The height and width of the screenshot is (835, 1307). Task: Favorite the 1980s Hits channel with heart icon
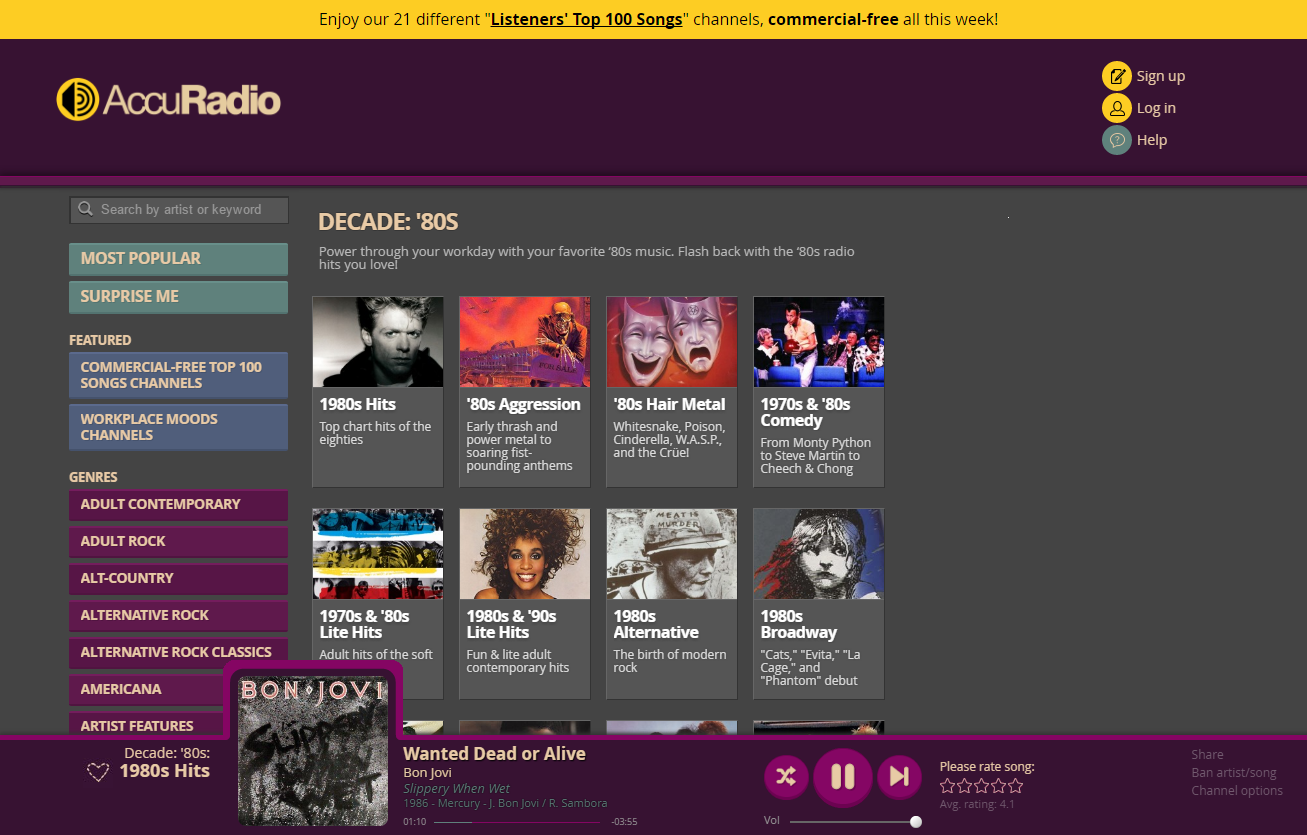(x=97, y=772)
